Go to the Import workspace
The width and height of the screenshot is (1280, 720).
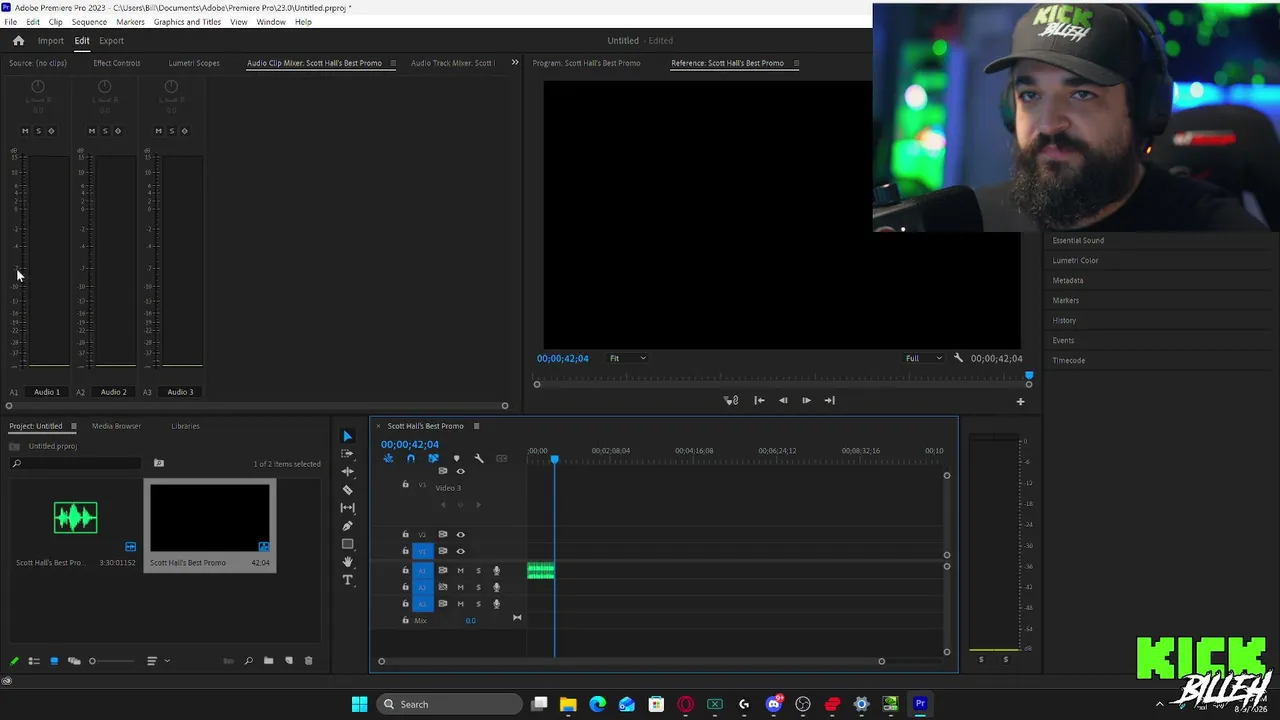51,41
